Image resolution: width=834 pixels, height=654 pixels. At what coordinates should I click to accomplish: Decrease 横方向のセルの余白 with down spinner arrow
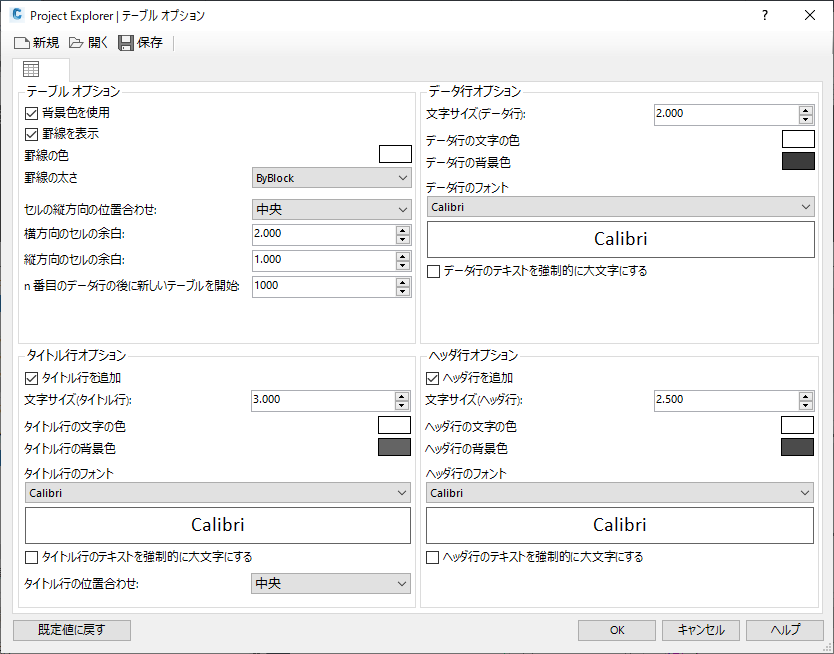point(403,239)
